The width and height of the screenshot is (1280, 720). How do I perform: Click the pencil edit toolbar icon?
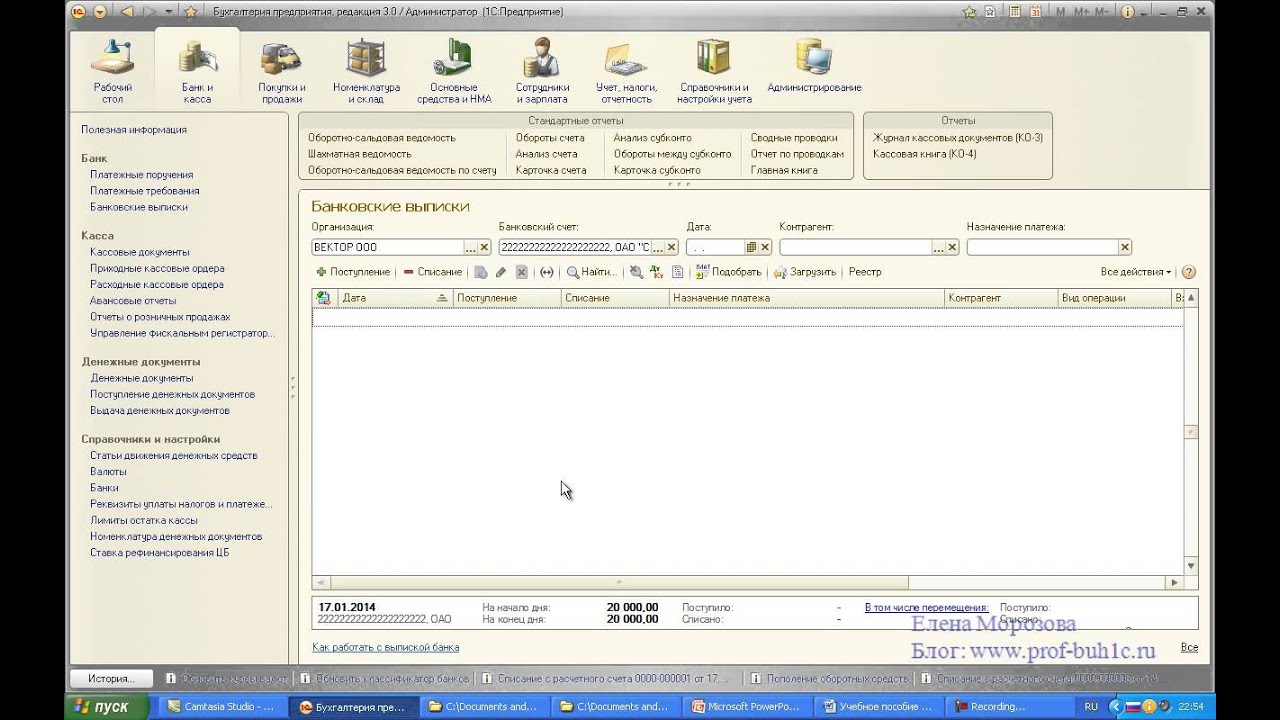pos(501,272)
